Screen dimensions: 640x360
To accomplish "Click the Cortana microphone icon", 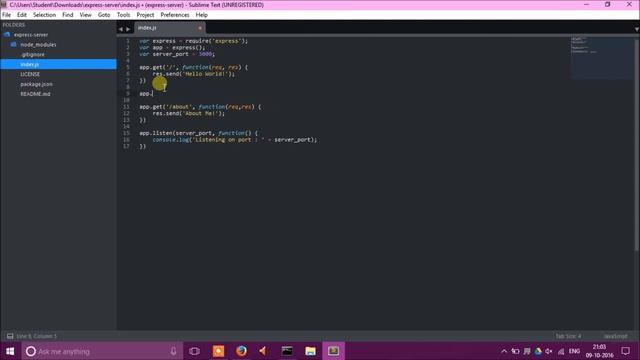I will 173,351.
